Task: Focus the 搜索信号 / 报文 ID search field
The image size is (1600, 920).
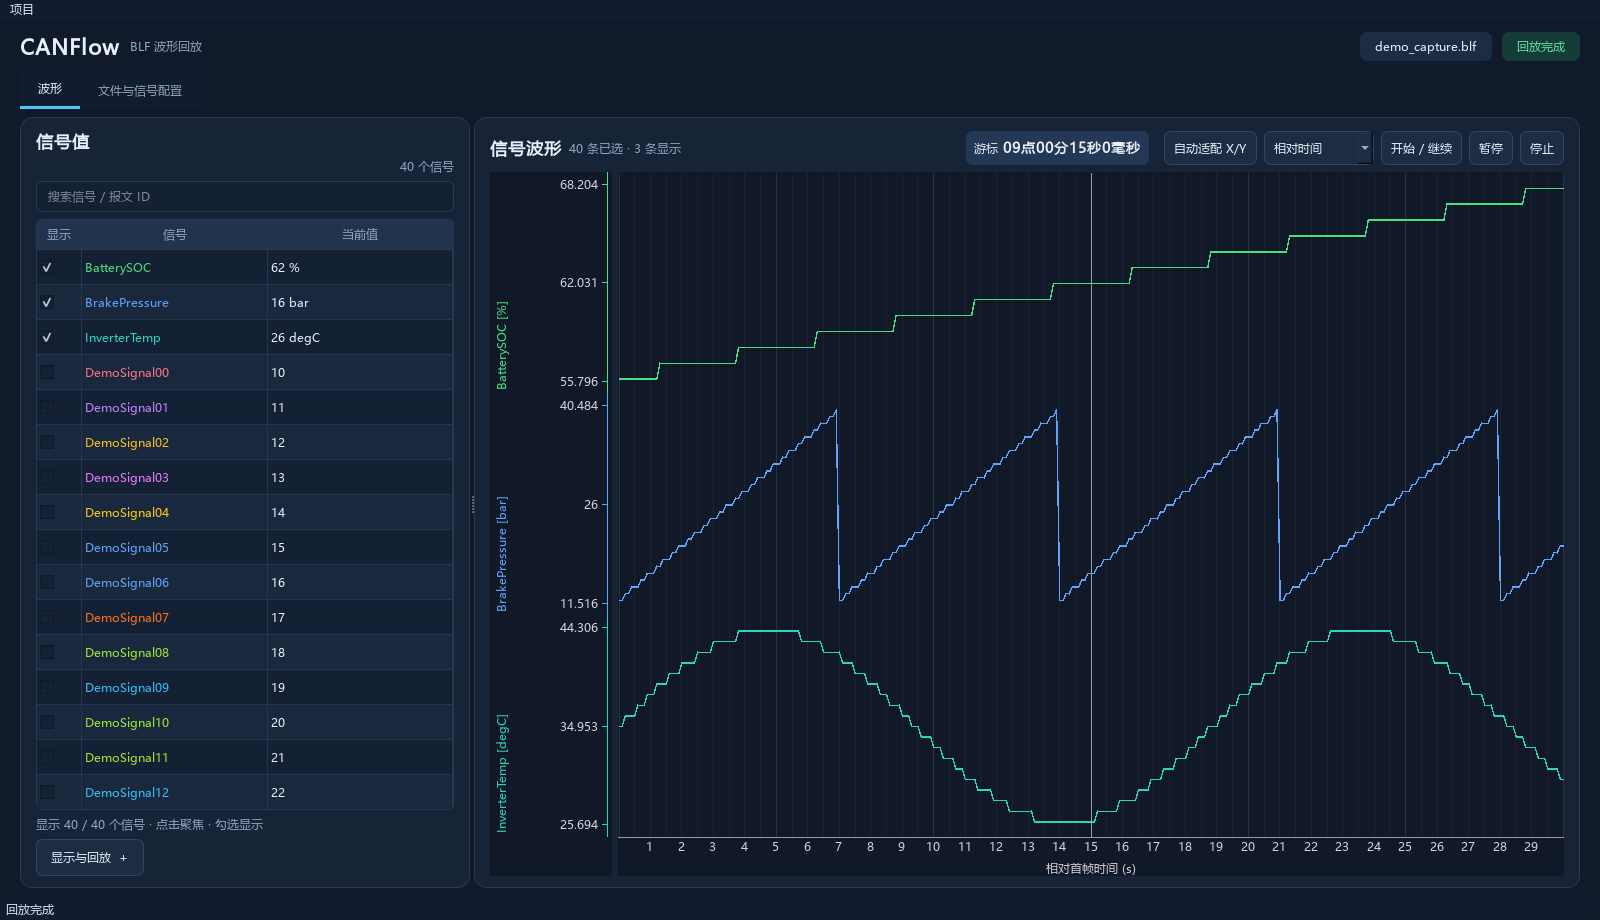Action: coord(245,196)
